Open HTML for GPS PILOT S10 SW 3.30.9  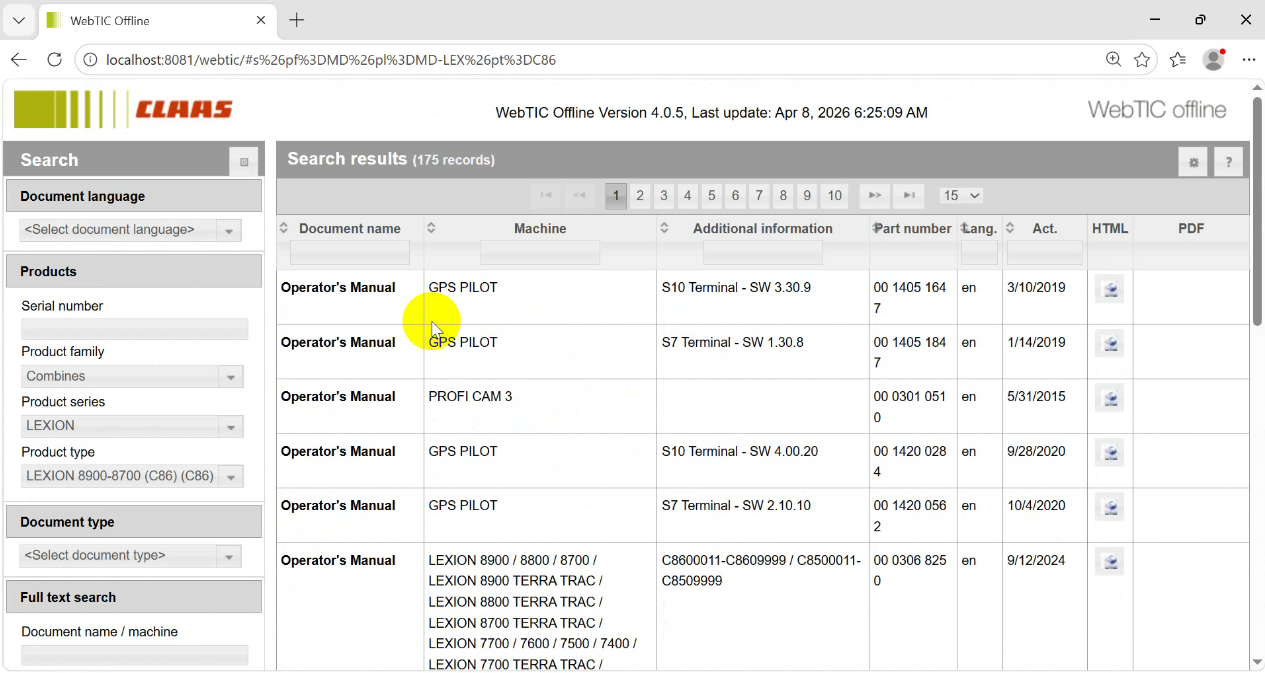tap(1109, 290)
